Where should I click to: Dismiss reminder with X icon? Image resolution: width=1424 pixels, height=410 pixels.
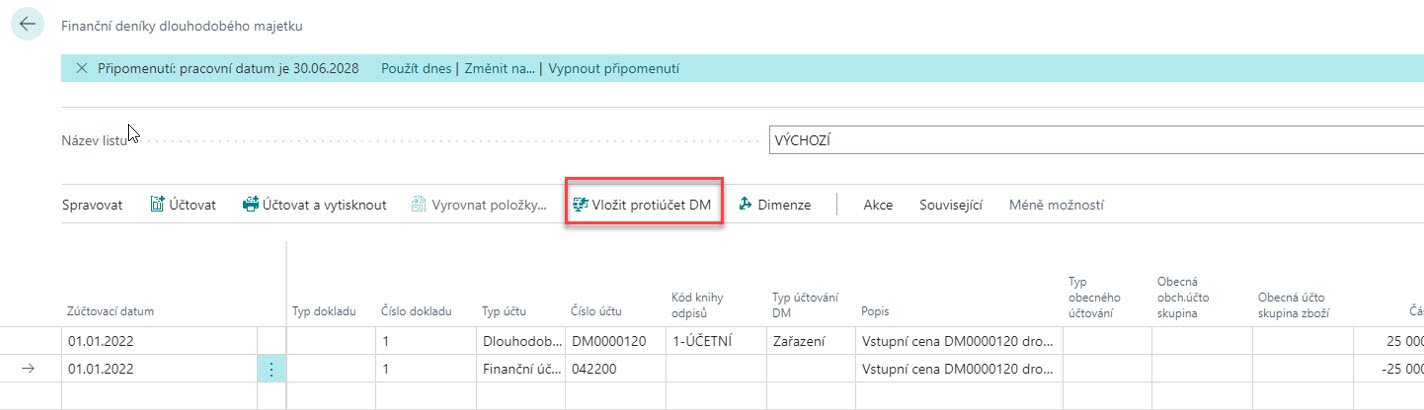[81, 69]
